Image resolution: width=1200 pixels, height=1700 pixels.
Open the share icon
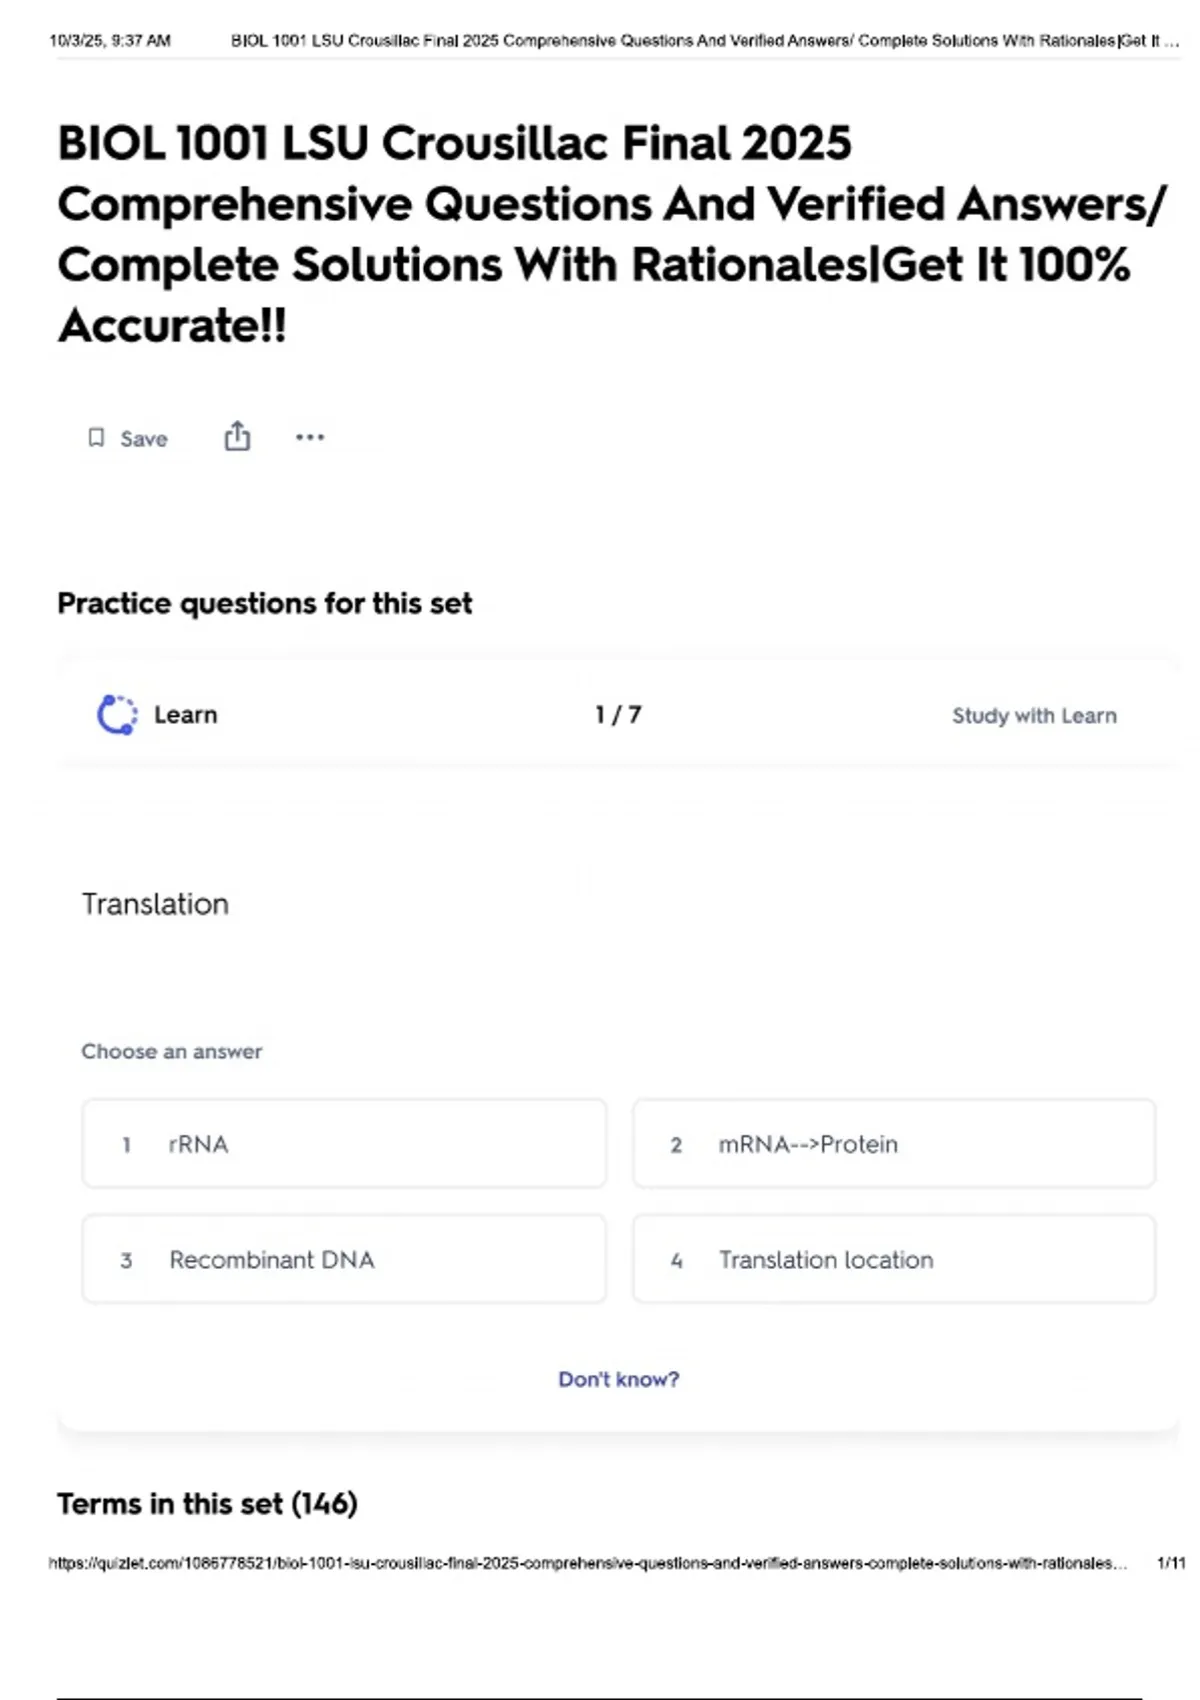[237, 436]
